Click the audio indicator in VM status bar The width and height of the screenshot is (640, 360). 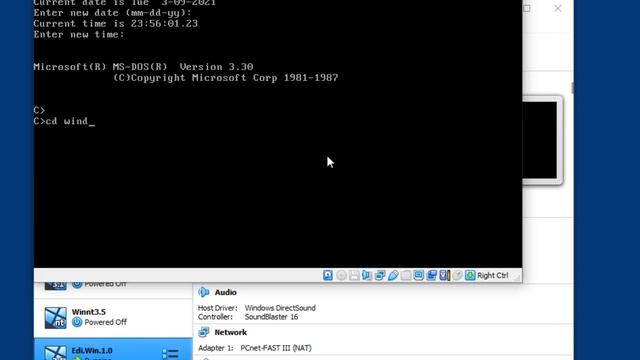pos(367,276)
